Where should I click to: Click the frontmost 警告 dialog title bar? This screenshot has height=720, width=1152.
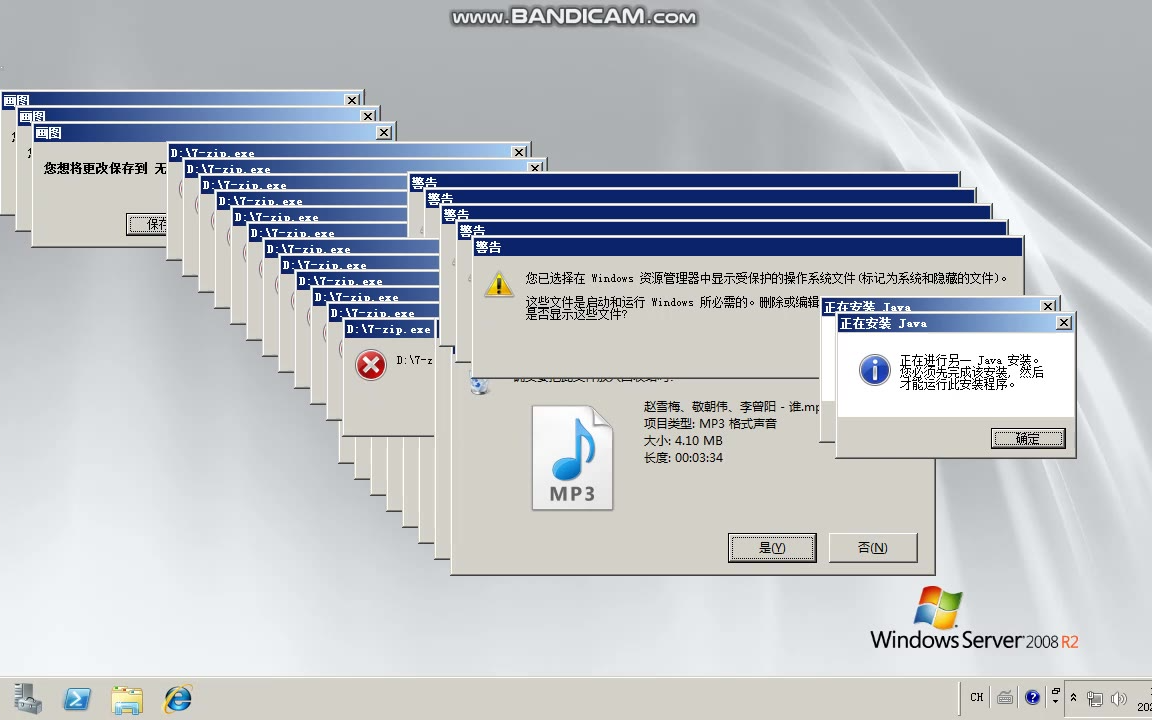[747, 247]
